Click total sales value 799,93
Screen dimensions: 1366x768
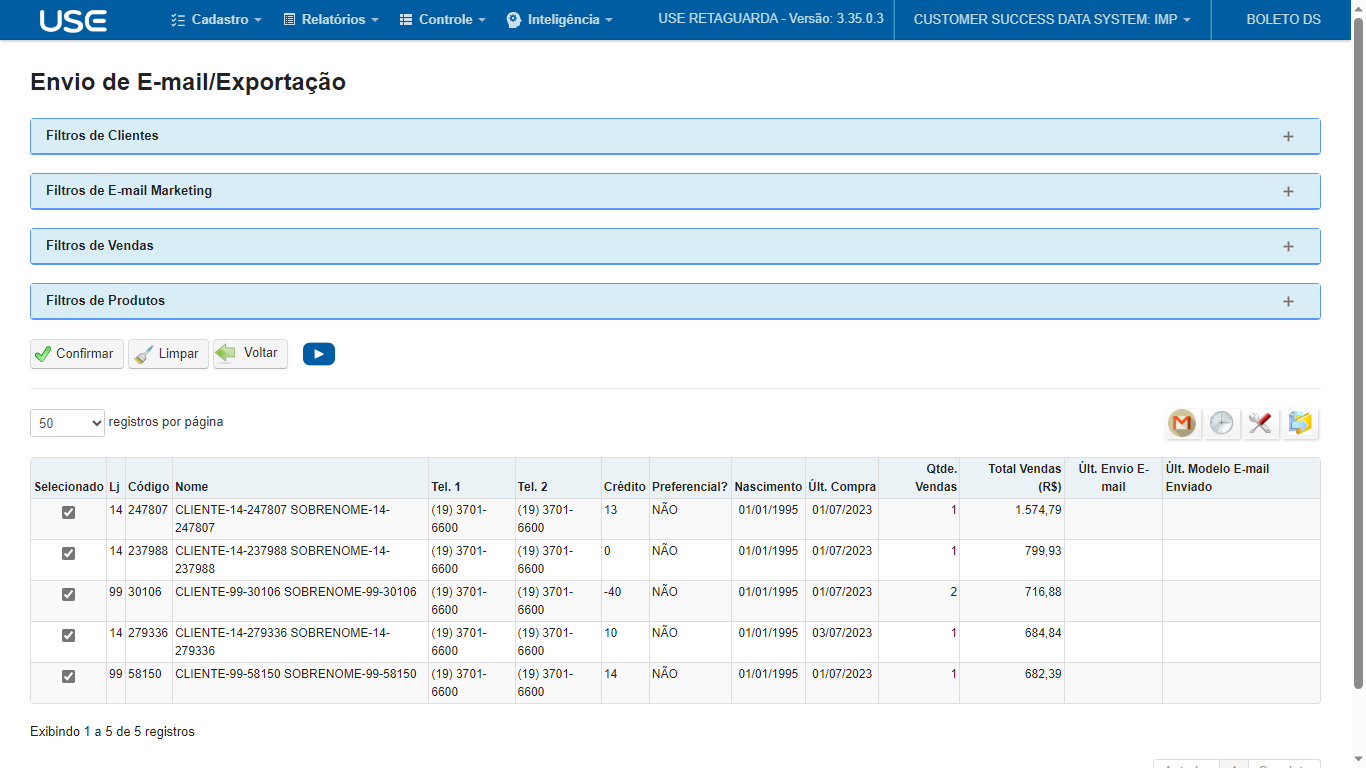pos(1043,551)
